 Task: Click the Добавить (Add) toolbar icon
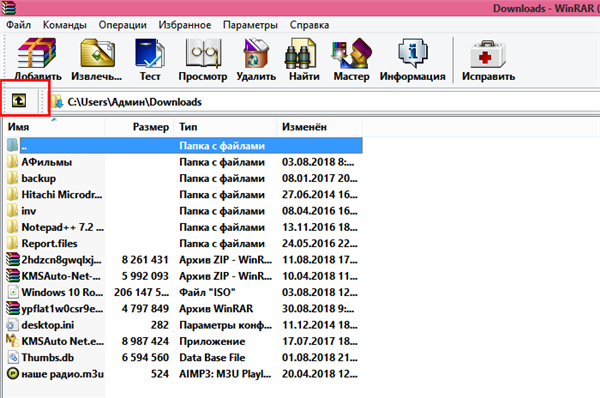(38, 54)
